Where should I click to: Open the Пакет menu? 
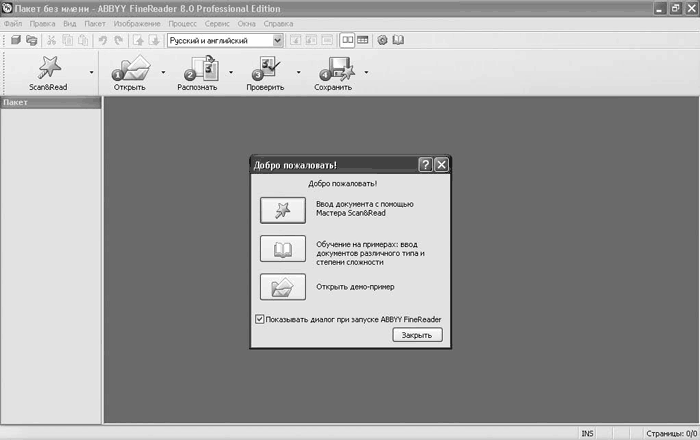95,24
